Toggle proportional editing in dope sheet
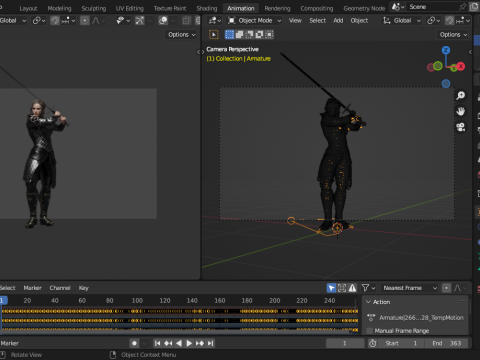This screenshot has height=360, width=480. [x=446, y=288]
